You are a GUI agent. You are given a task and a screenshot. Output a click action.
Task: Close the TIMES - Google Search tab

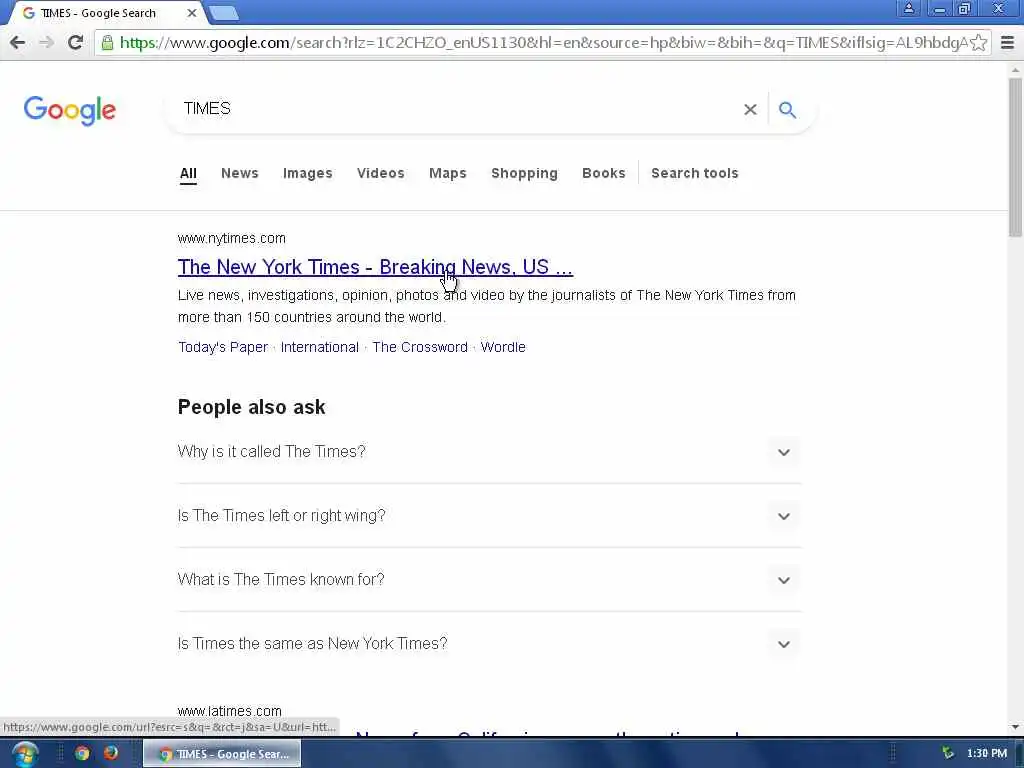point(192,13)
